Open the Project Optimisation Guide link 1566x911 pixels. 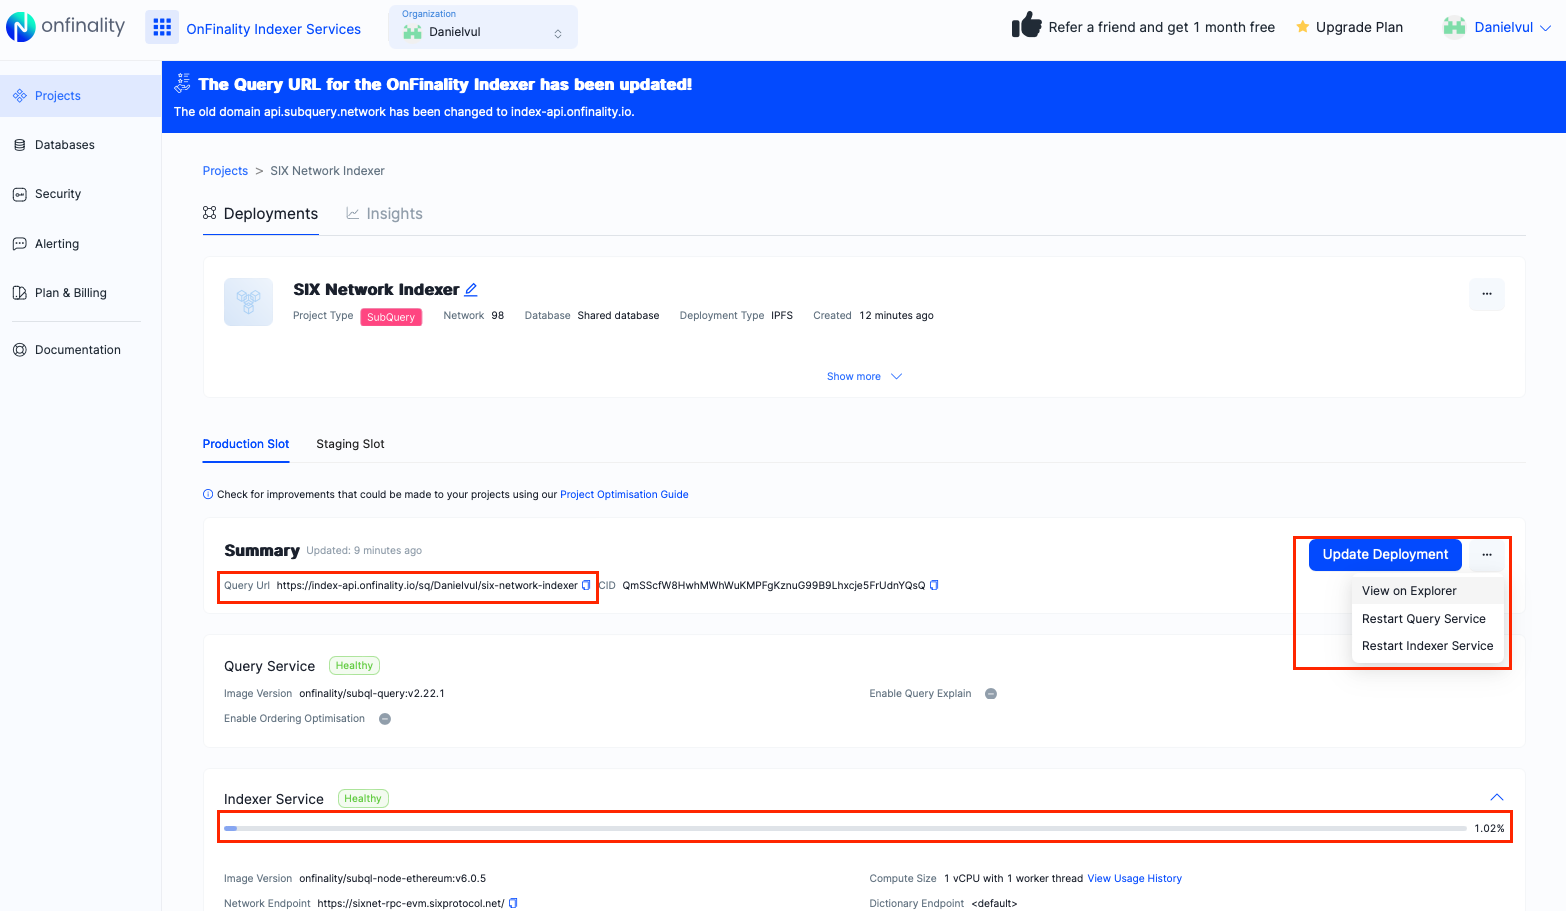[x=624, y=495]
